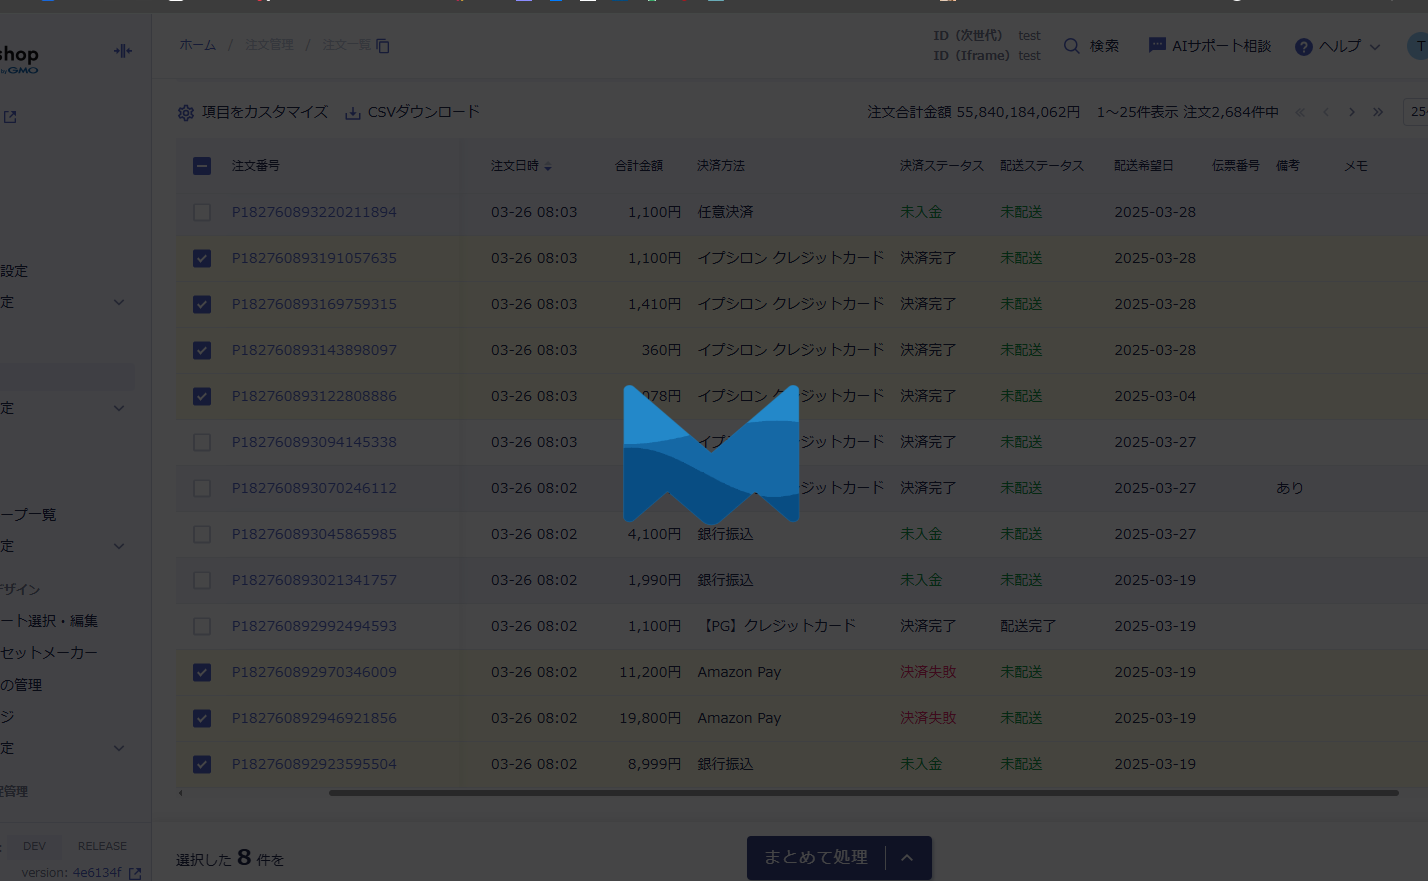Viewport: 1428px width, 881px height.
Task: Uncheck order P182760893143898097
Action: [x=202, y=350]
